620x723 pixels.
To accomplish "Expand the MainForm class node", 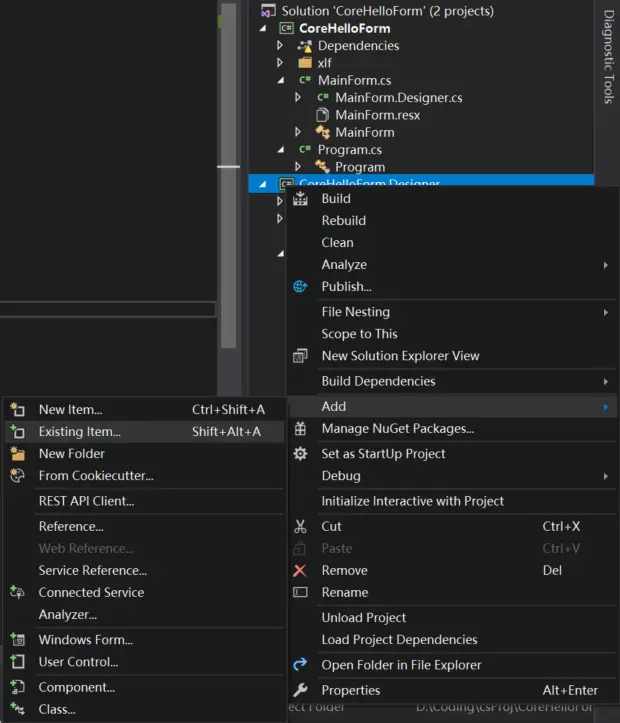I will [297, 132].
